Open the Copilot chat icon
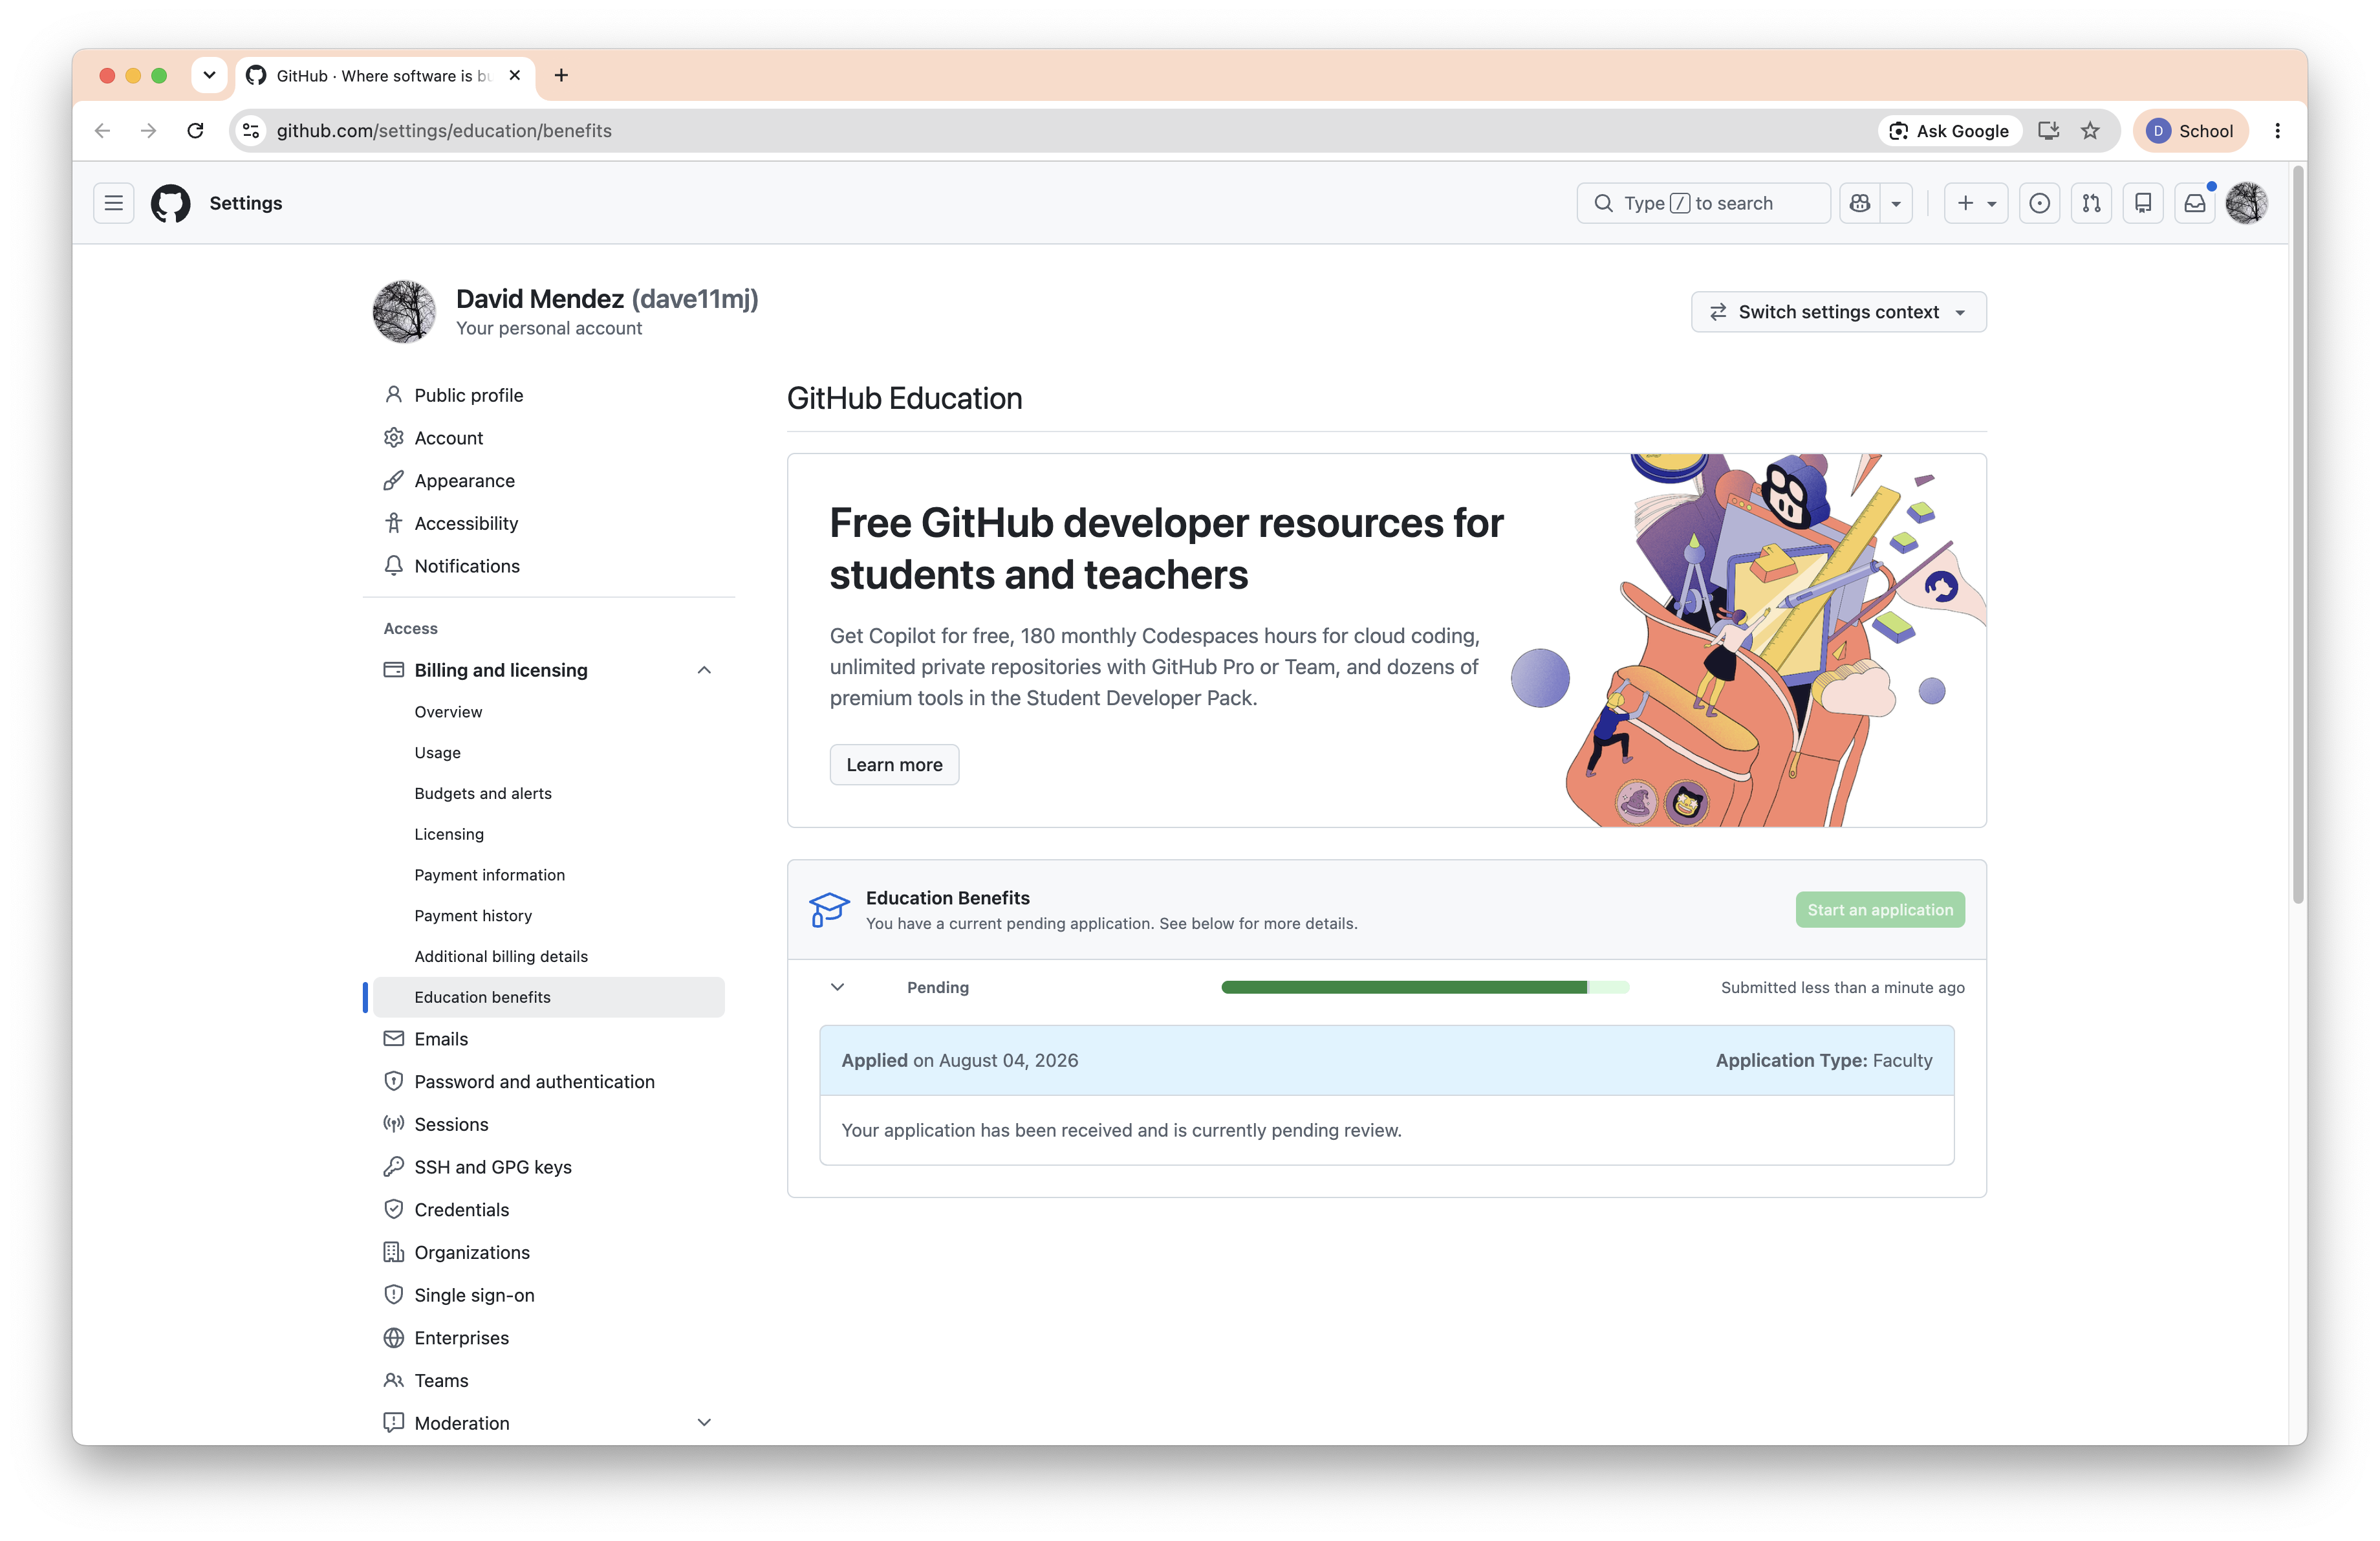Screen dimensions: 2380x1541 pyautogui.click(x=1860, y=203)
